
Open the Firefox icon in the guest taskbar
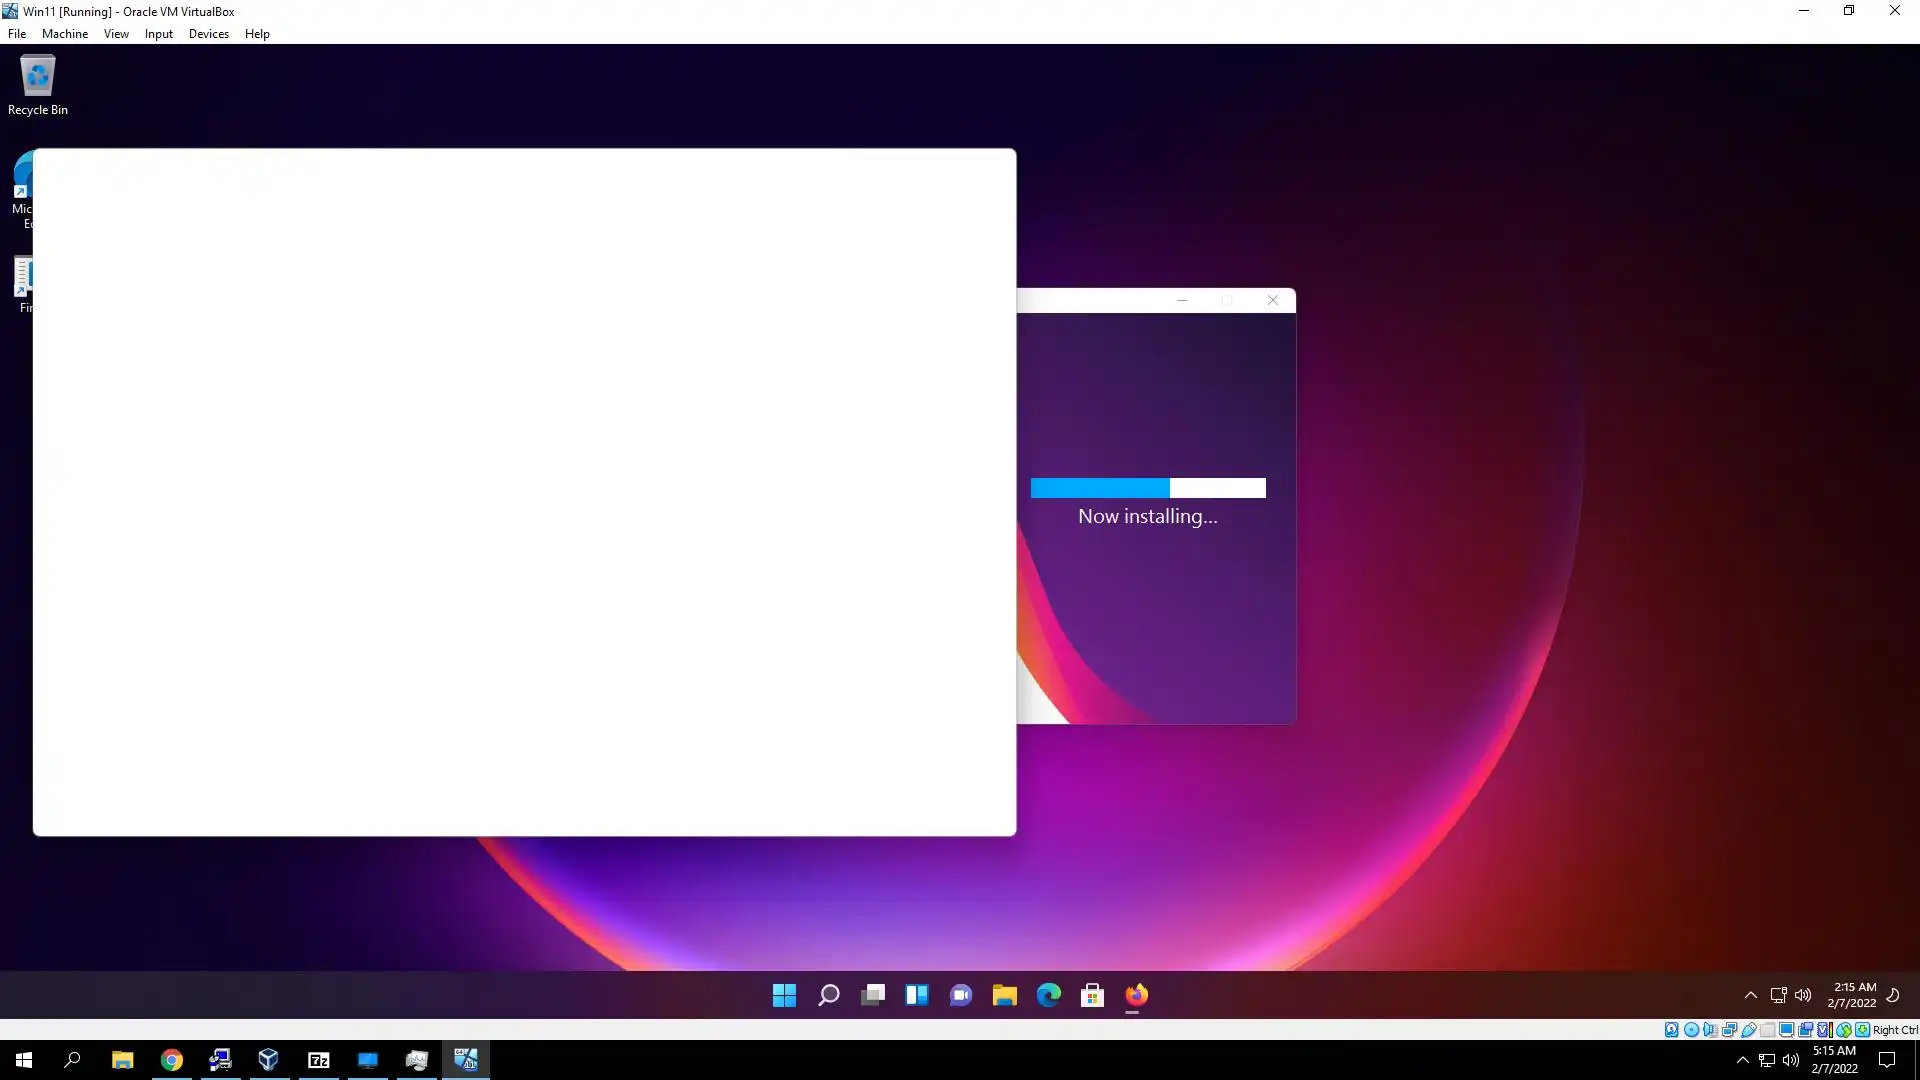[x=1136, y=995]
